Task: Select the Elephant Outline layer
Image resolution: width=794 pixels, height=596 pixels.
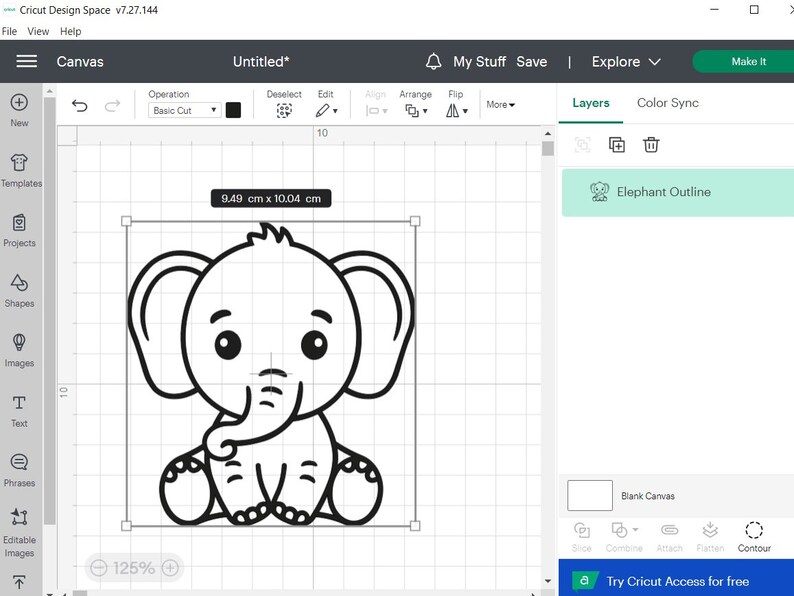Action: (678, 192)
